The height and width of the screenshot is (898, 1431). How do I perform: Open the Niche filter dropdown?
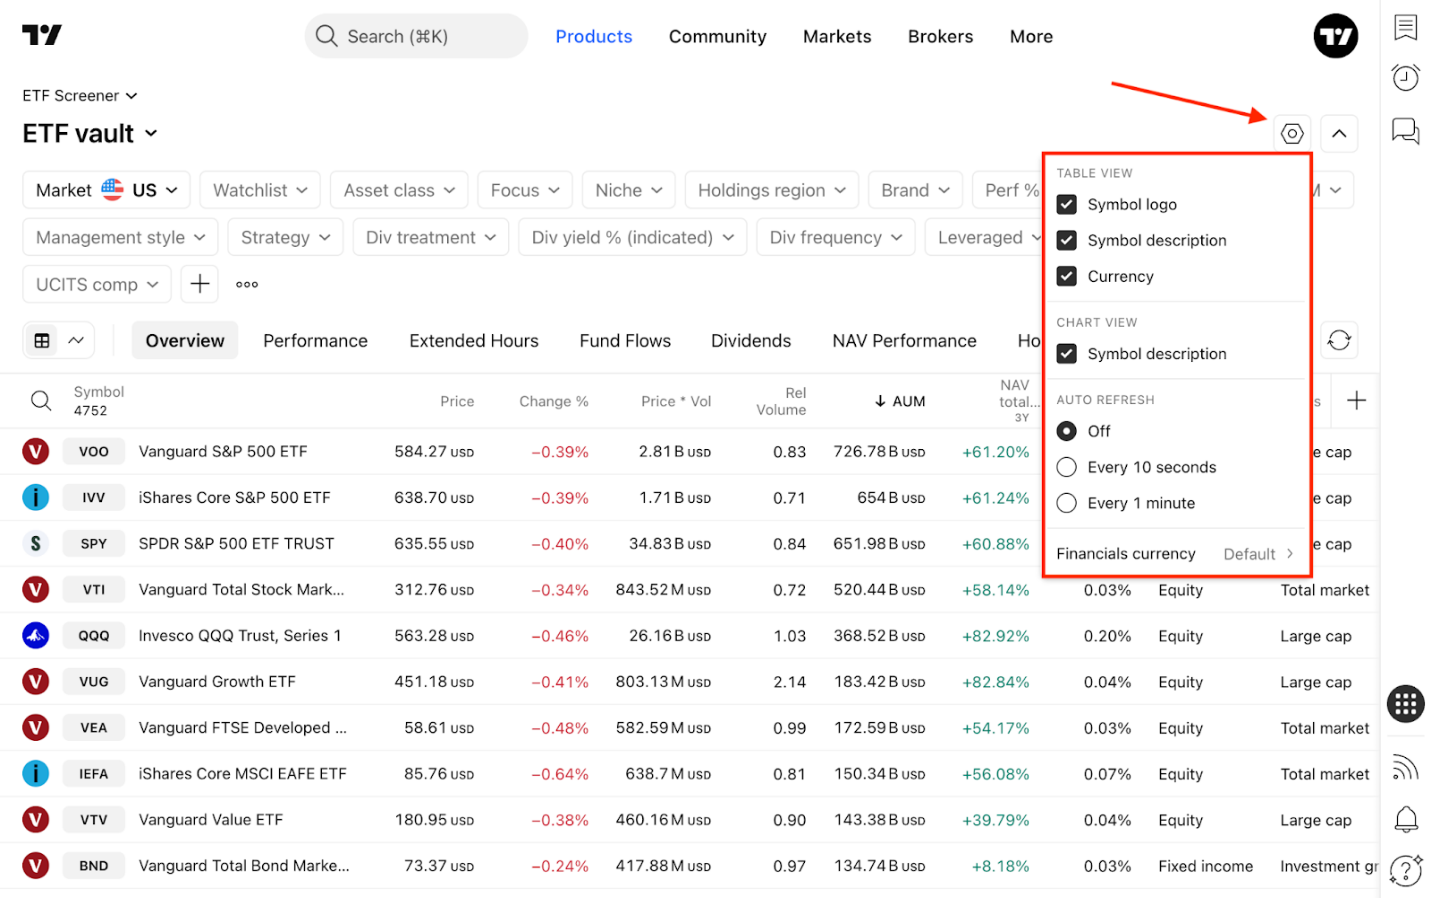(x=629, y=190)
